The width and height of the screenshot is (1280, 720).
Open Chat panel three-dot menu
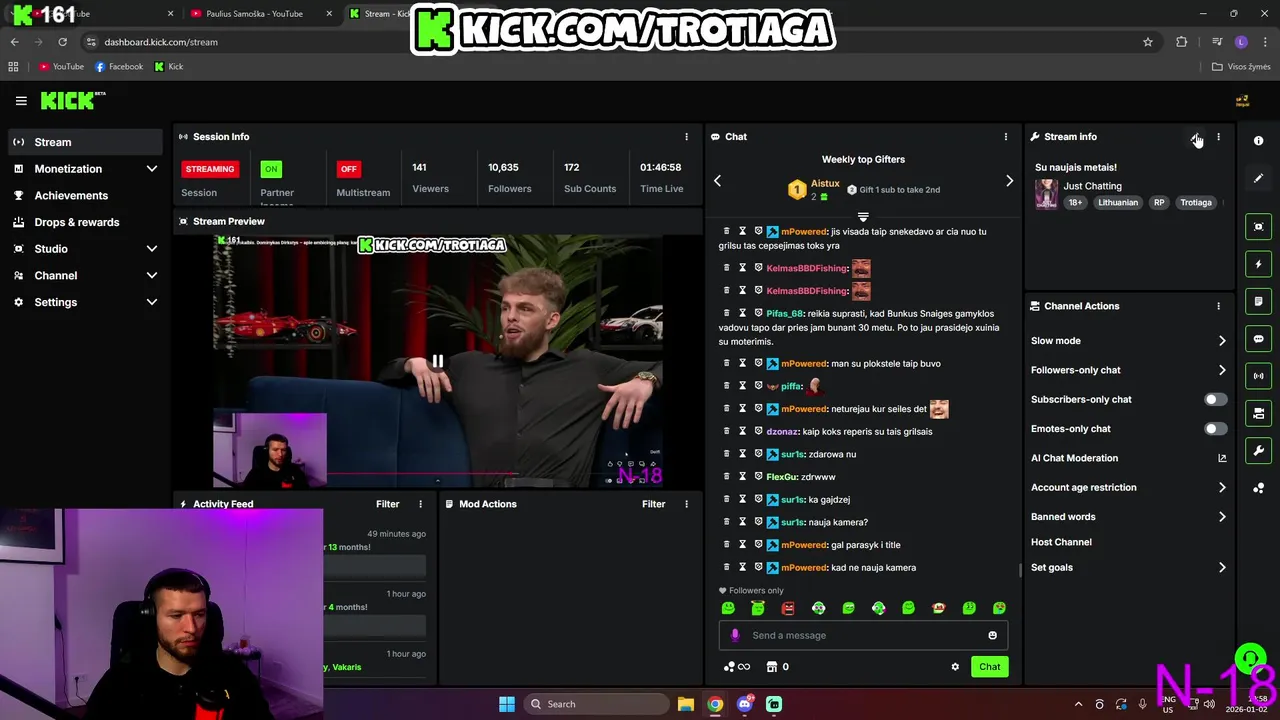click(x=1006, y=137)
